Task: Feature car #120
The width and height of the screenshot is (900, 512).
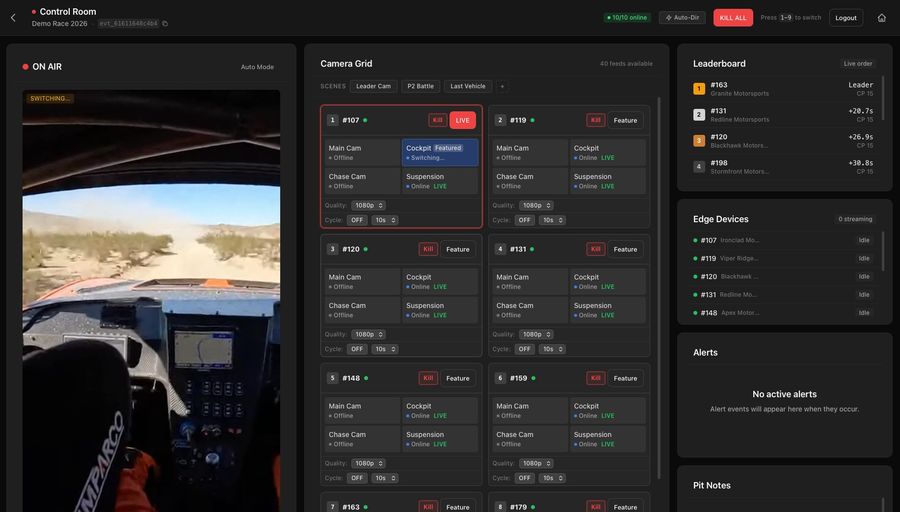Action: click(457, 249)
